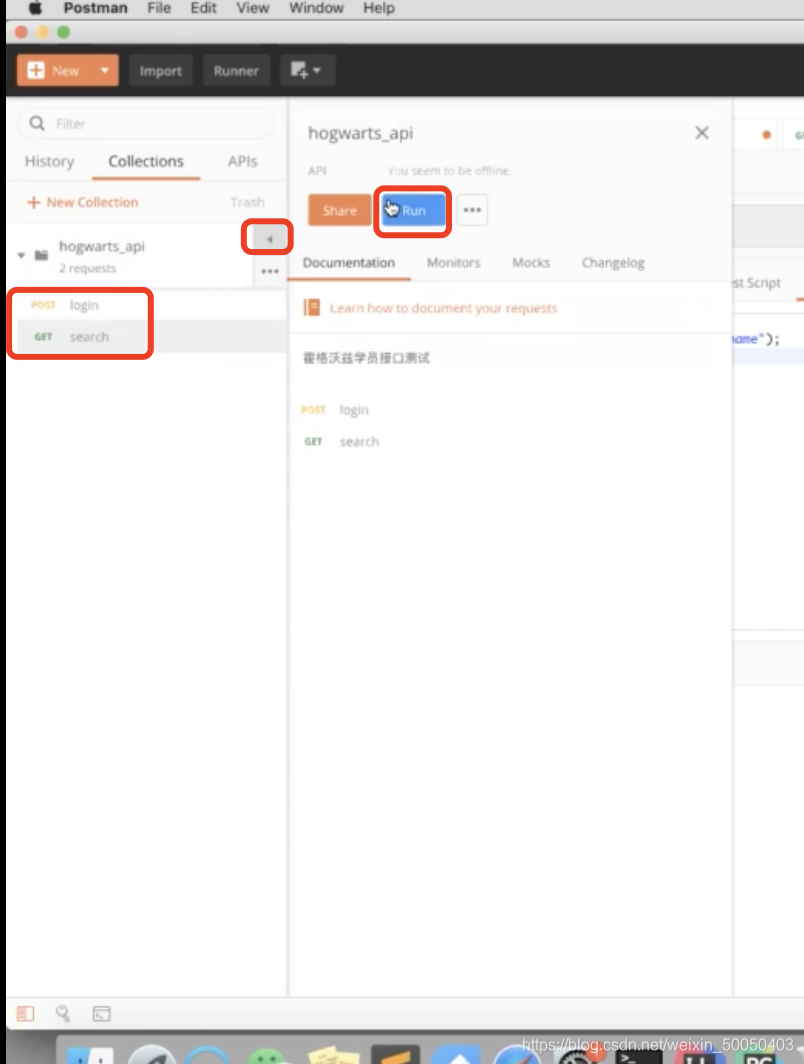Image resolution: width=804 pixels, height=1064 pixels.
Task: Switch to the Mocks tab
Action: point(531,263)
